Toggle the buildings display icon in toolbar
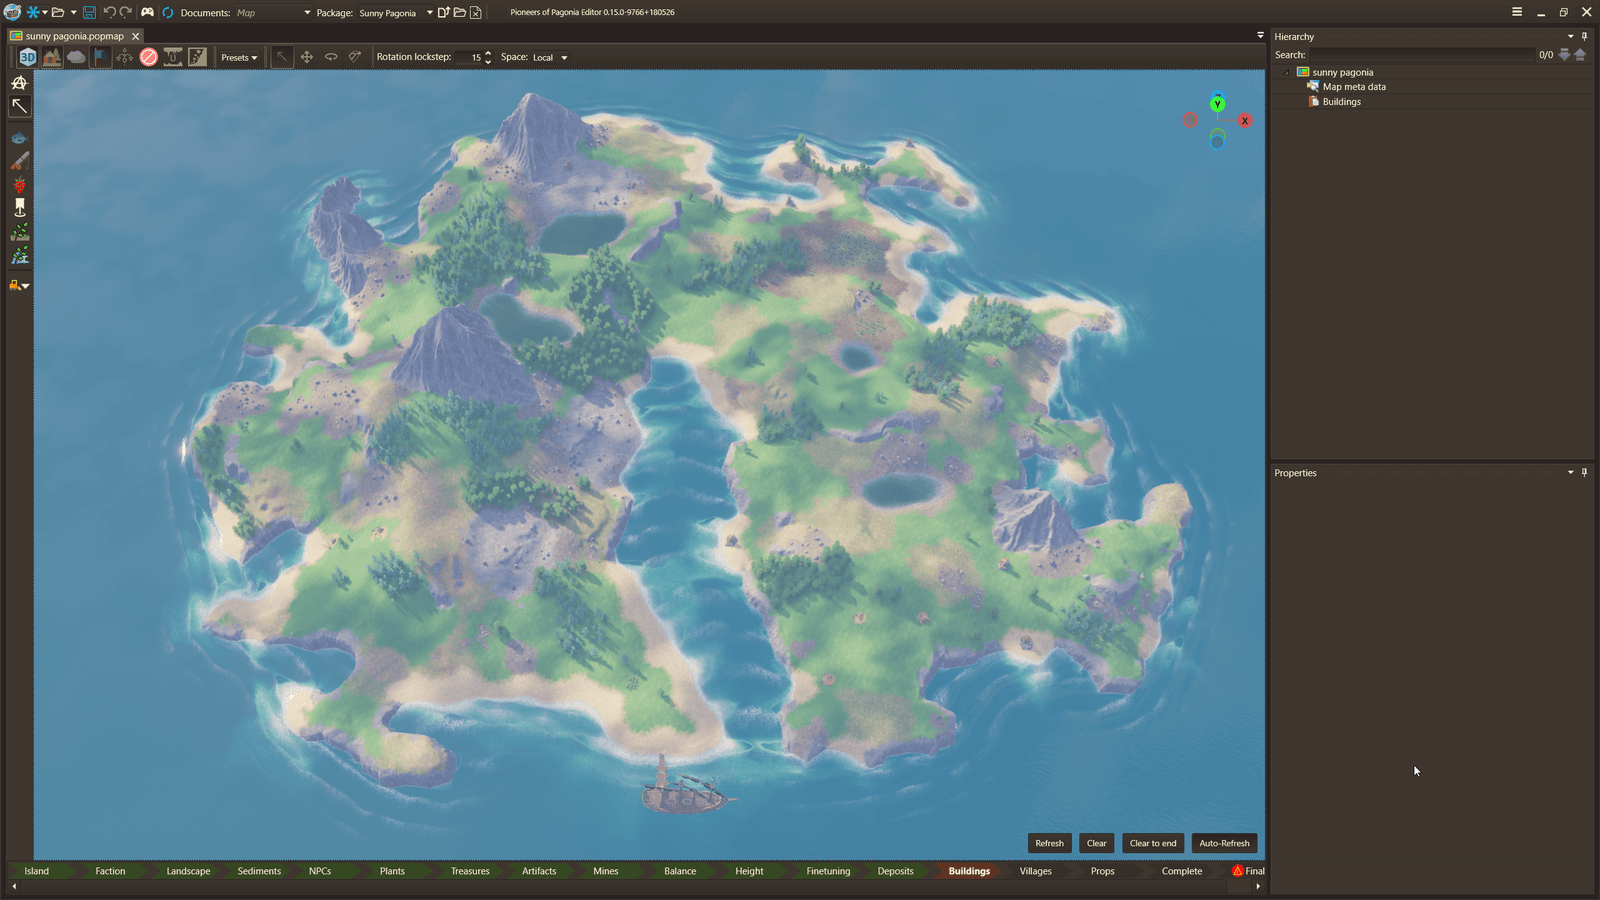 tap(52, 57)
